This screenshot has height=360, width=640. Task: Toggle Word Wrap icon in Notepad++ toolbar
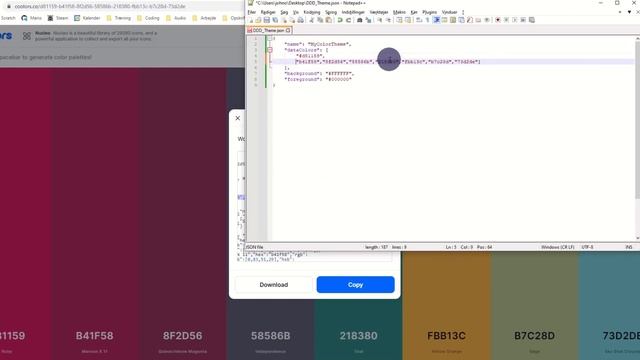point(419,20)
